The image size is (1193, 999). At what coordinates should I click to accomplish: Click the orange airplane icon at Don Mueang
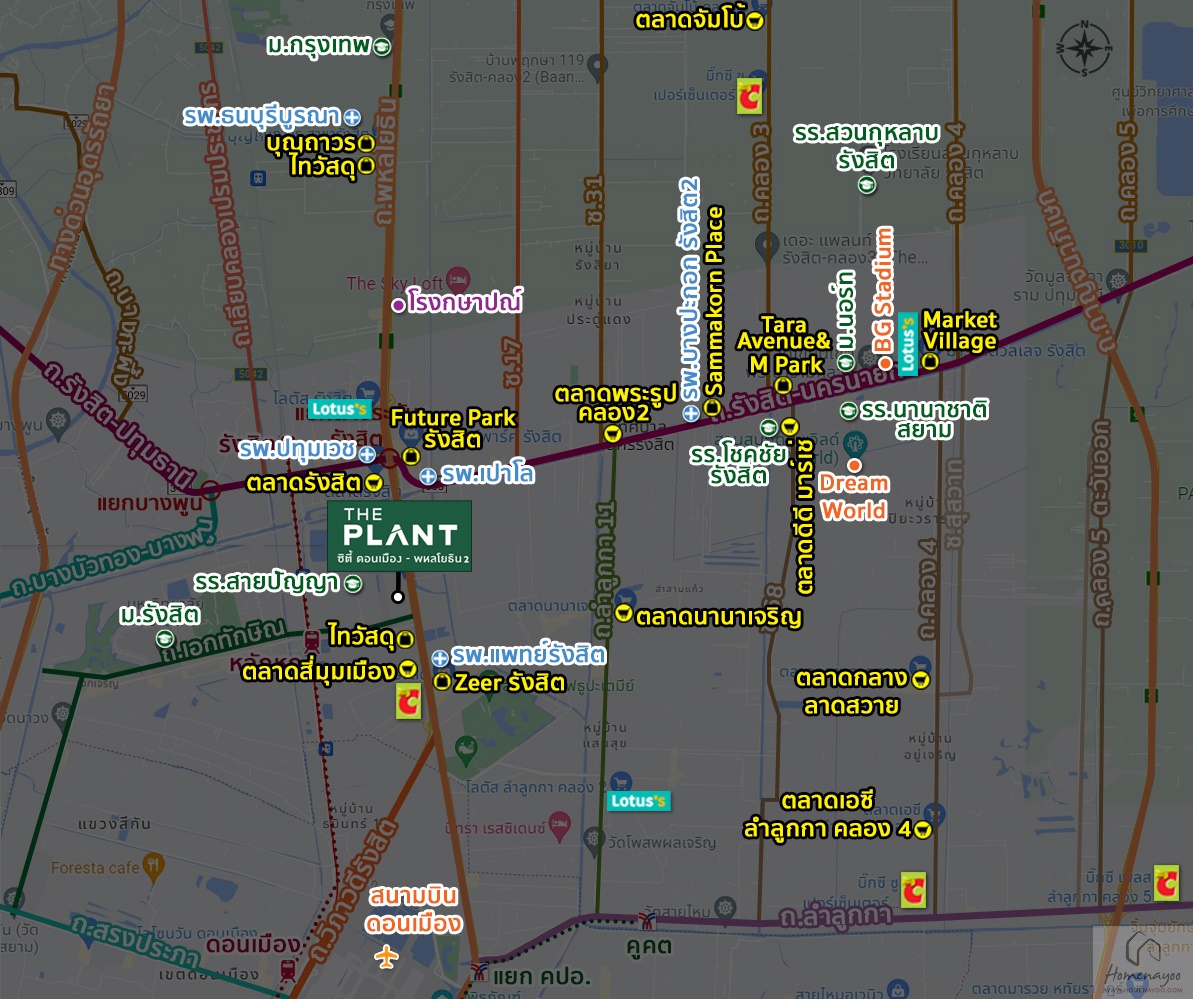point(387,956)
